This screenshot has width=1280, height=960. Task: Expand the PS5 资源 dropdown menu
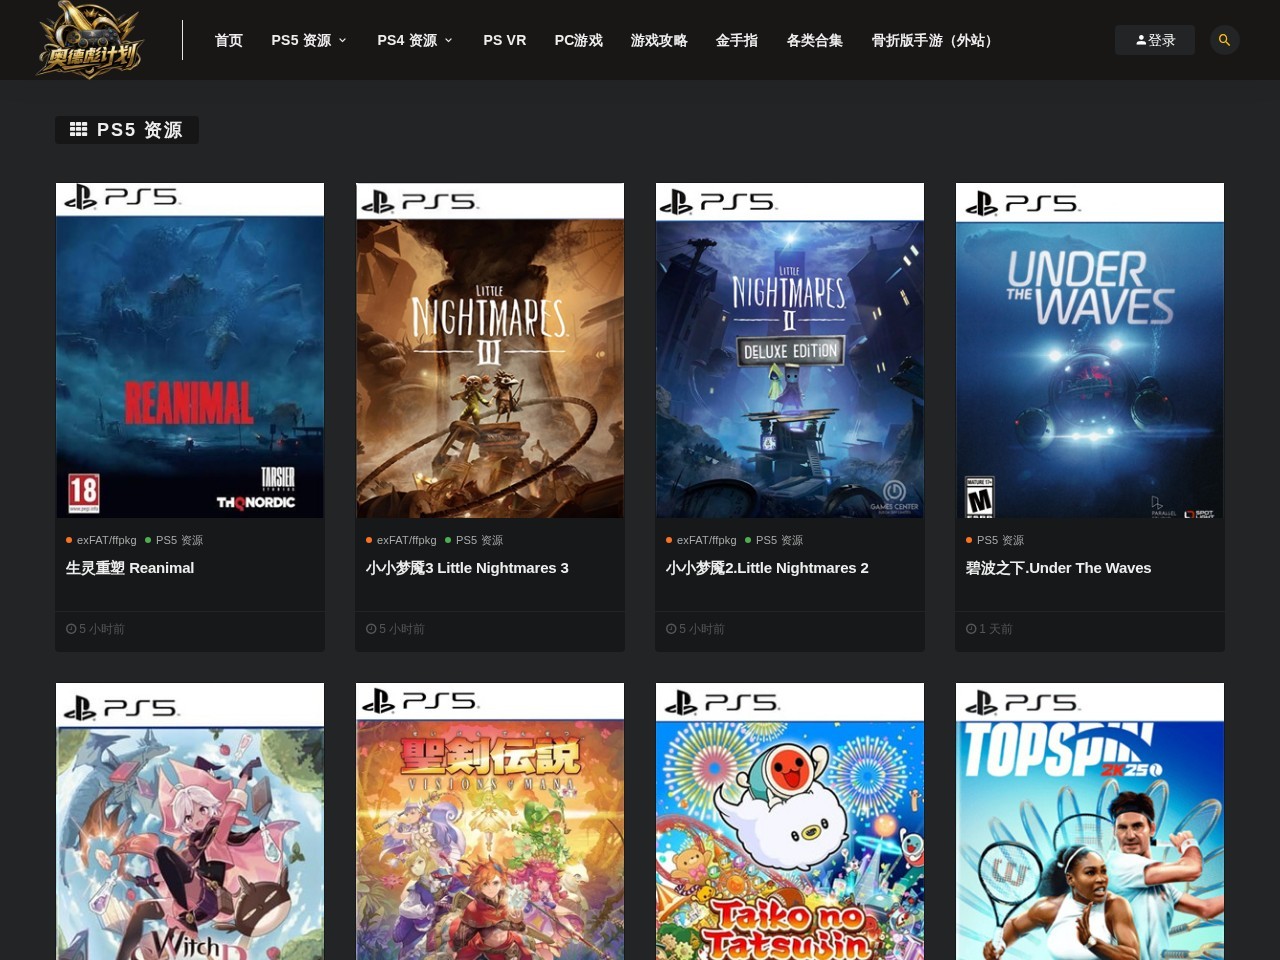pos(309,40)
